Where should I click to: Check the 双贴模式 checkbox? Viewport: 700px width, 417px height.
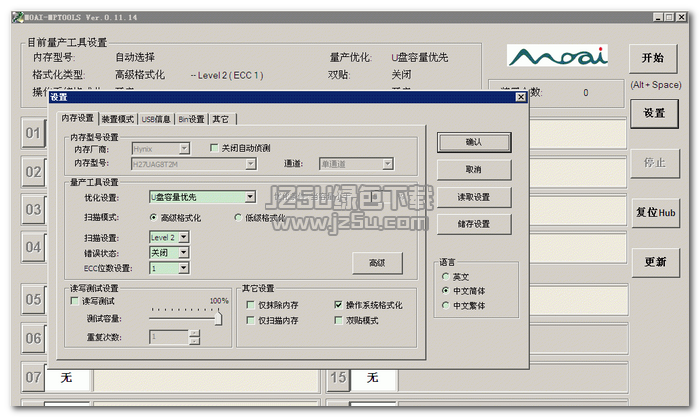(x=338, y=320)
